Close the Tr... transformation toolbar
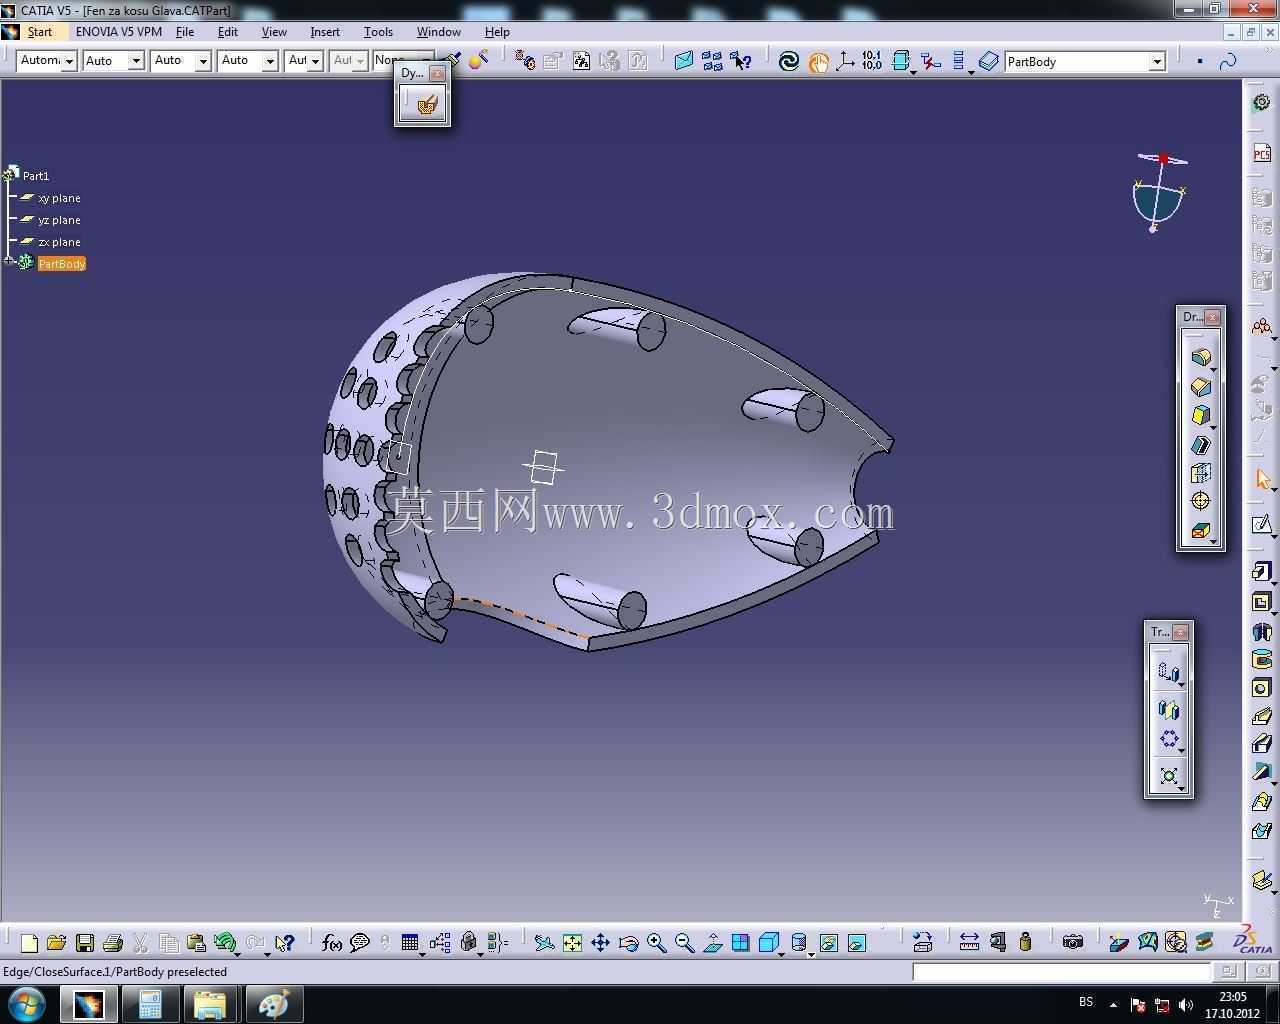The height and width of the screenshot is (1024, 1280). (x=1180, y=632)
